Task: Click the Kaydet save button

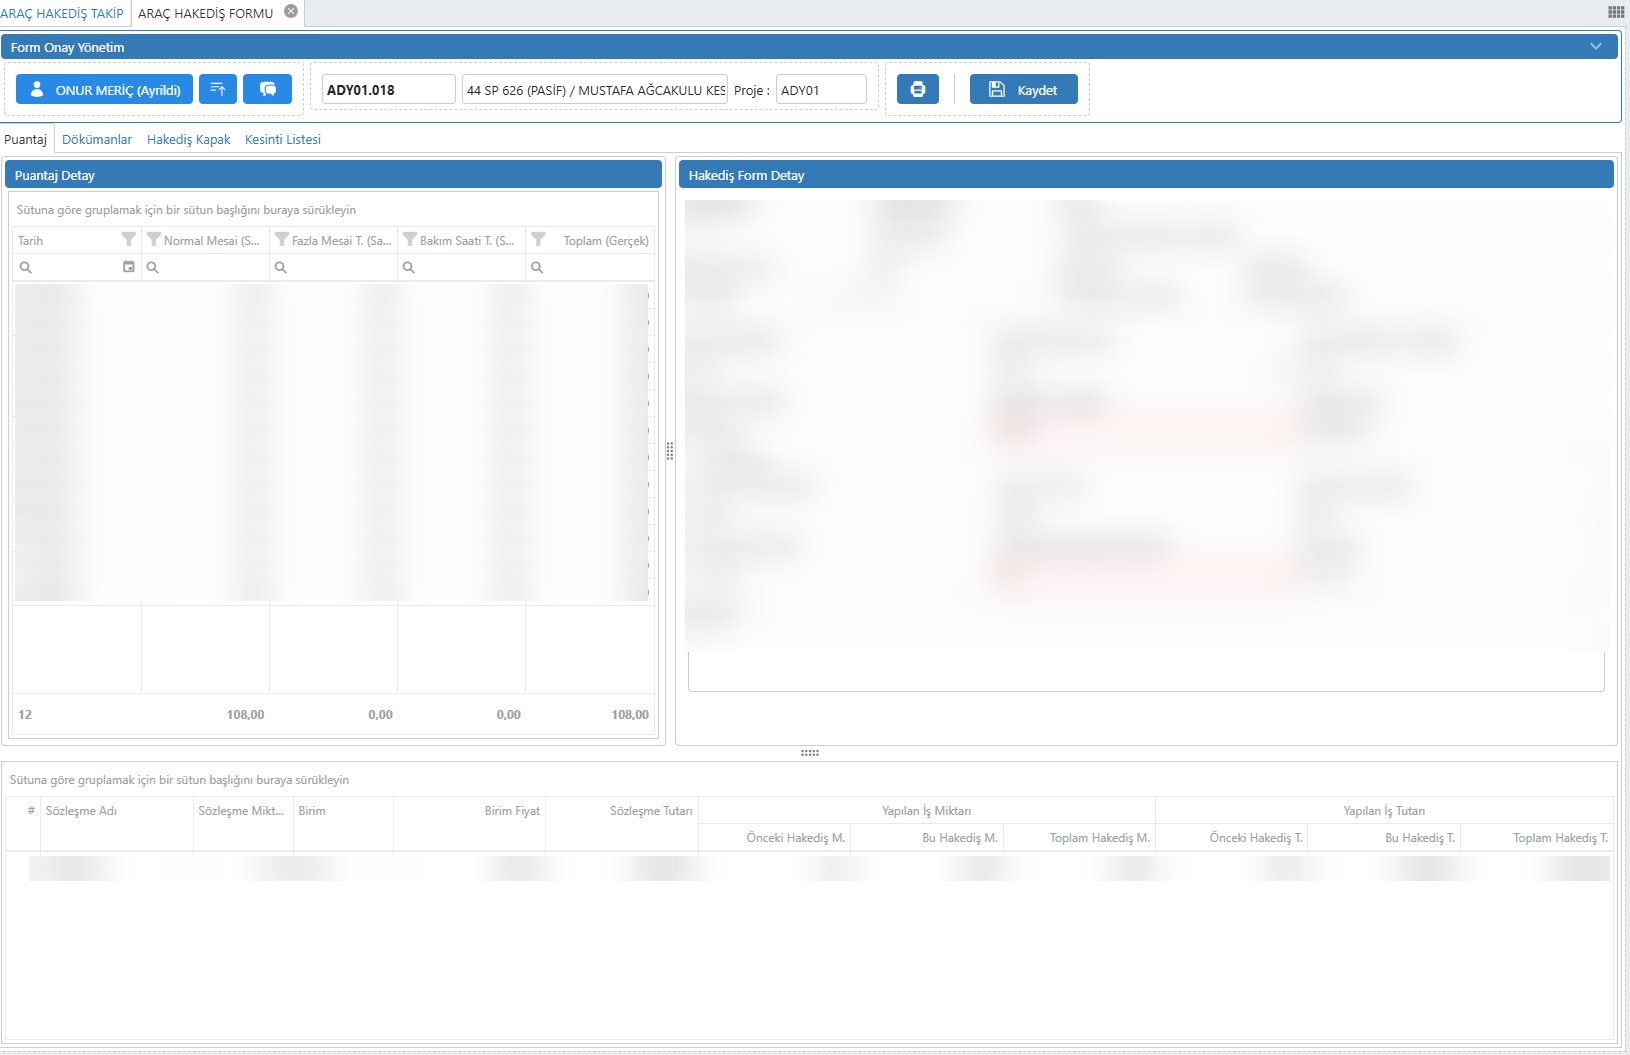Action: 1023,89
